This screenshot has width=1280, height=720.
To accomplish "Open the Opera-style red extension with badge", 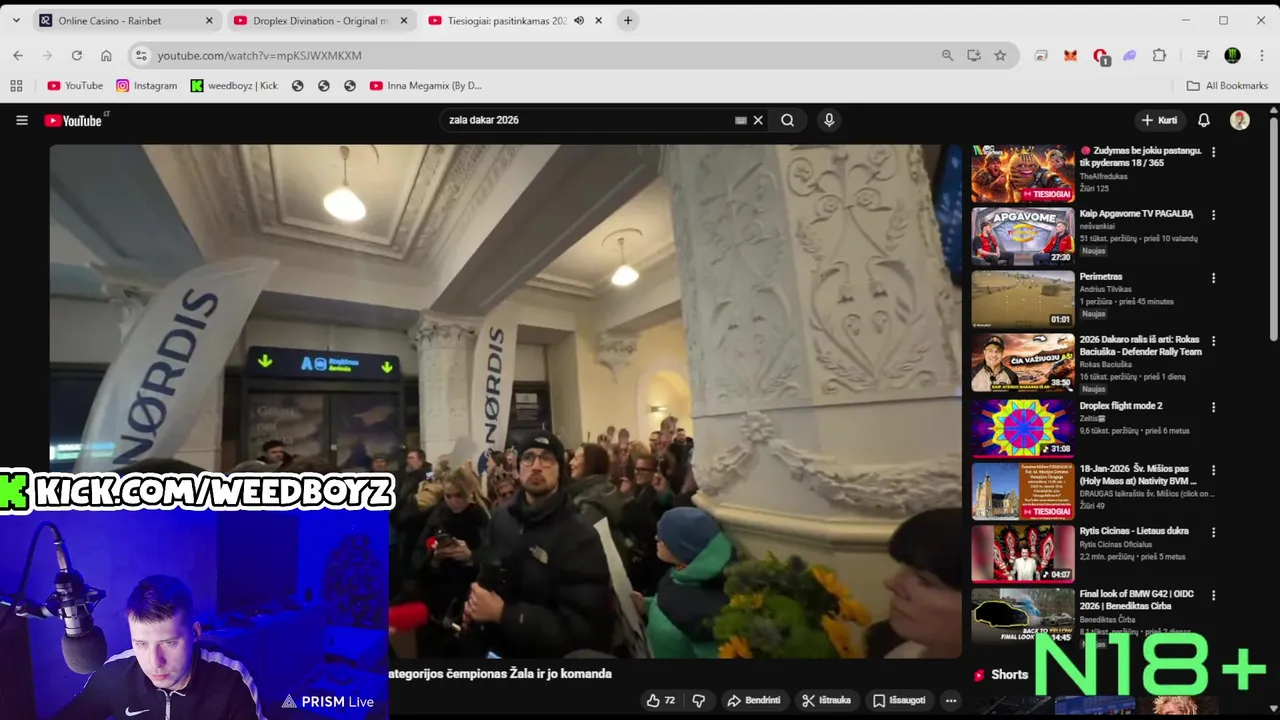I will pos(1101,56).
